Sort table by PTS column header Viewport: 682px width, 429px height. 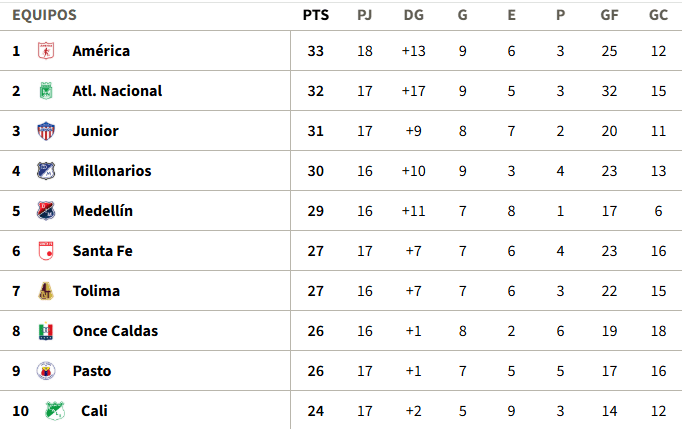coord(316,15)
